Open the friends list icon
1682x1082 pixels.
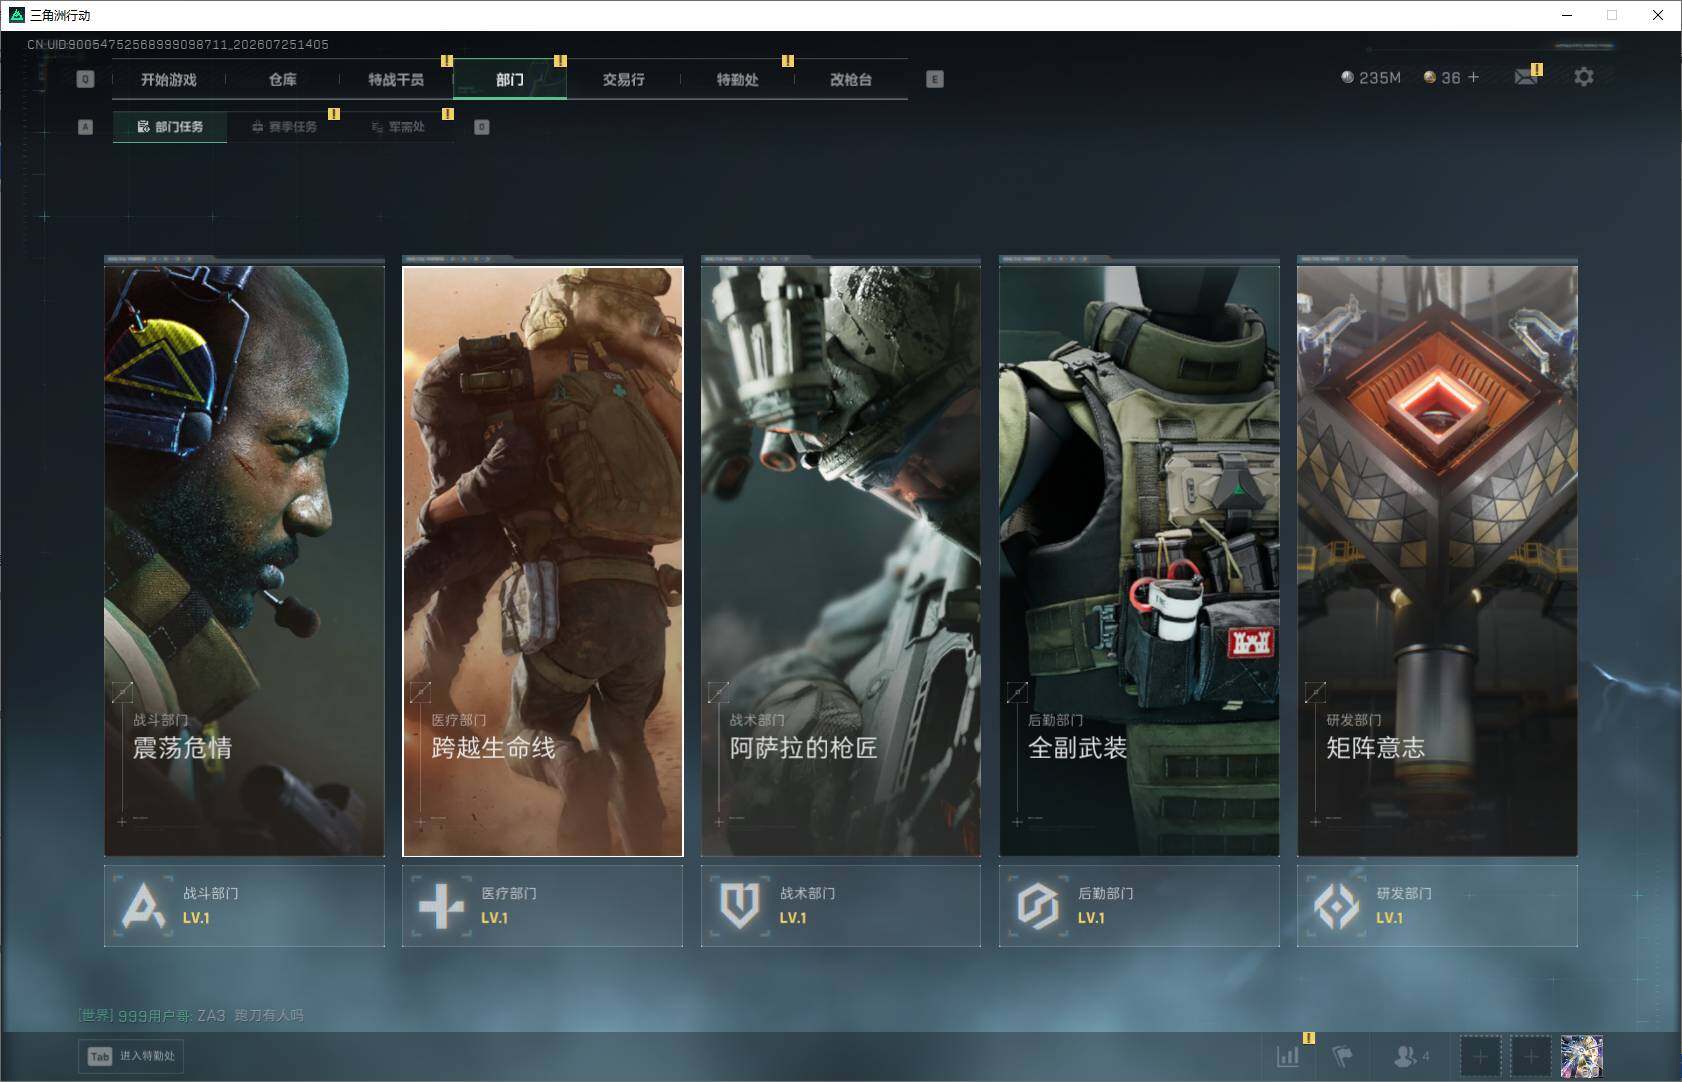coord(1411,1056)
